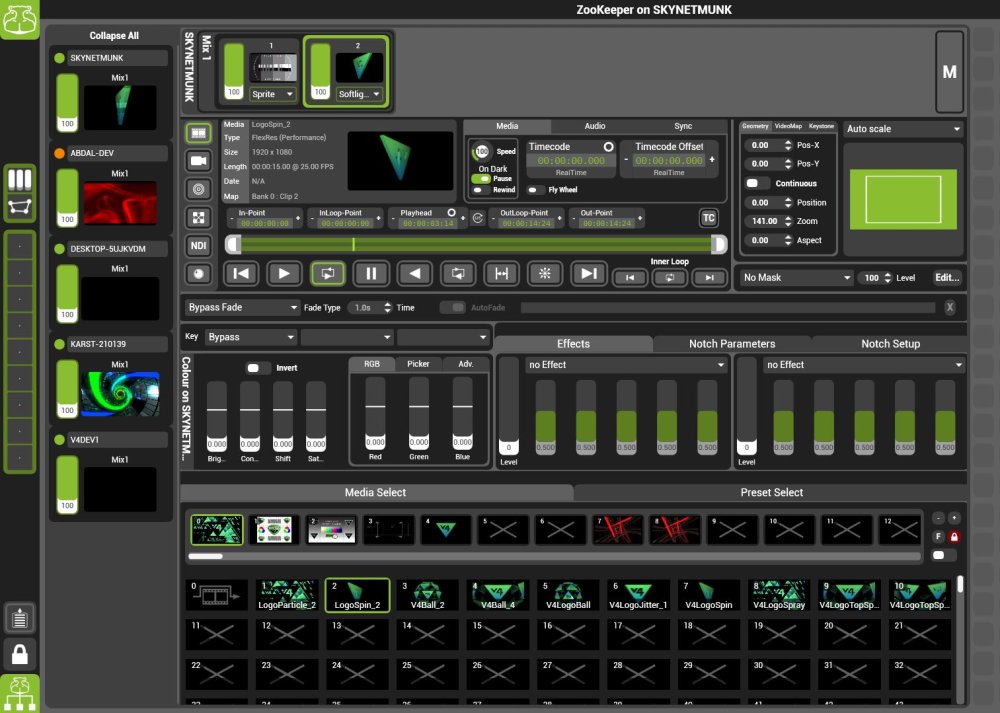Click the TC timecode button
The width and height of the screenshot is (1000, 713).
click(708, 218)
